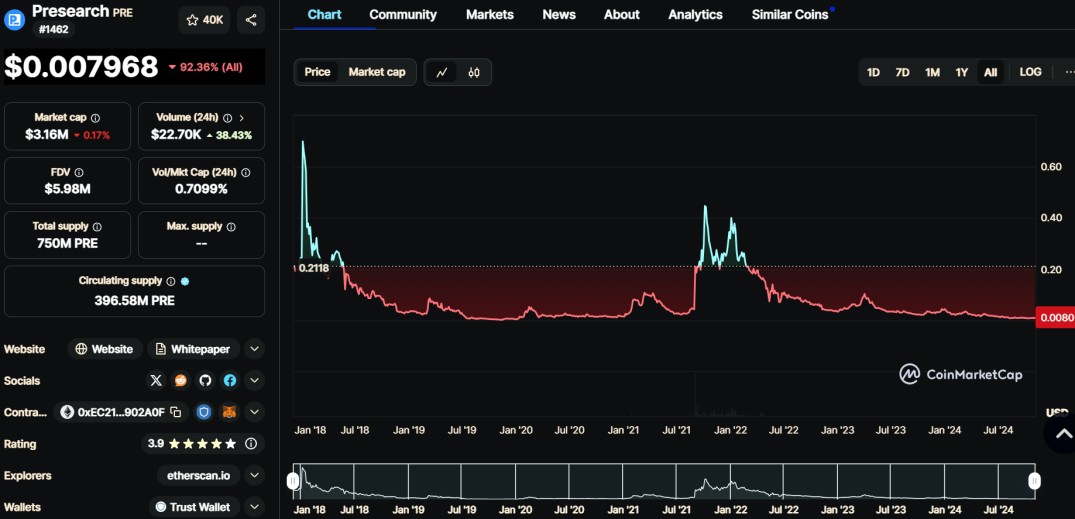1075x519 pixels.
Task: Click the scroll-to-top arrow button
Action: [x=1062, y=433]
